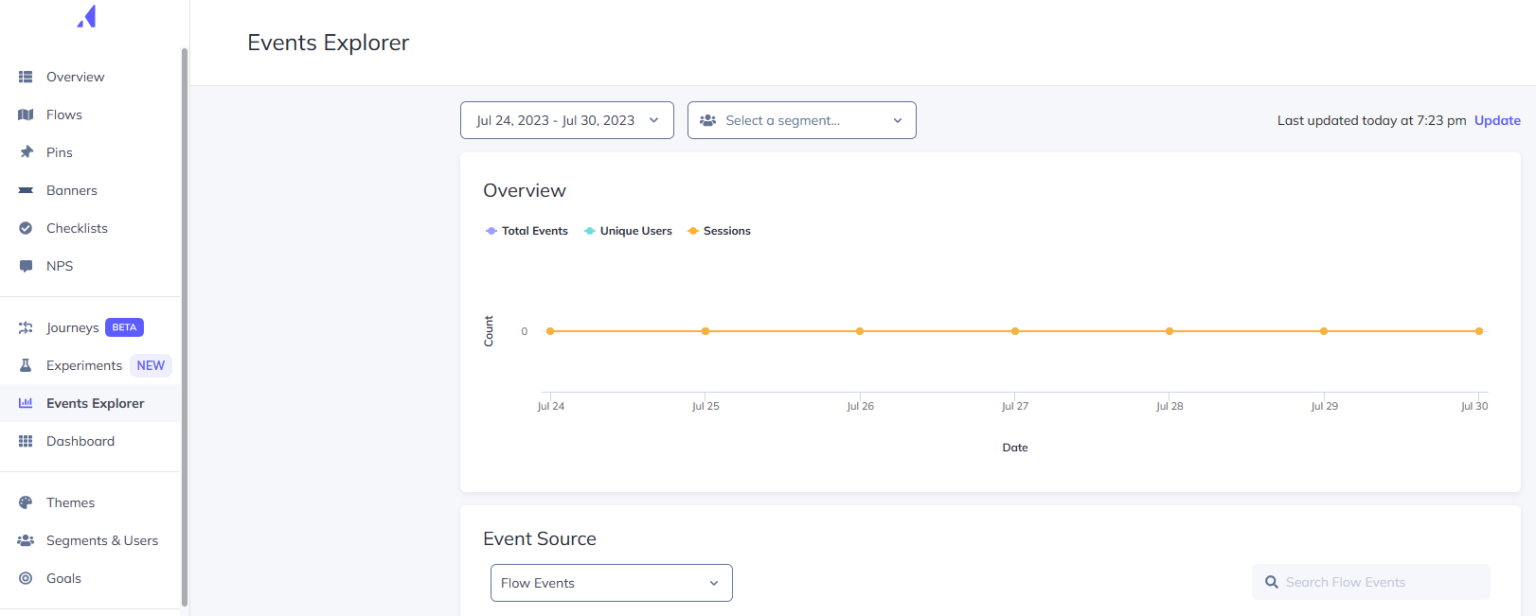This screenshot has width=1536, height=616.
Task: Select the Flows icon in the sidebar
Action: (24, 114)
